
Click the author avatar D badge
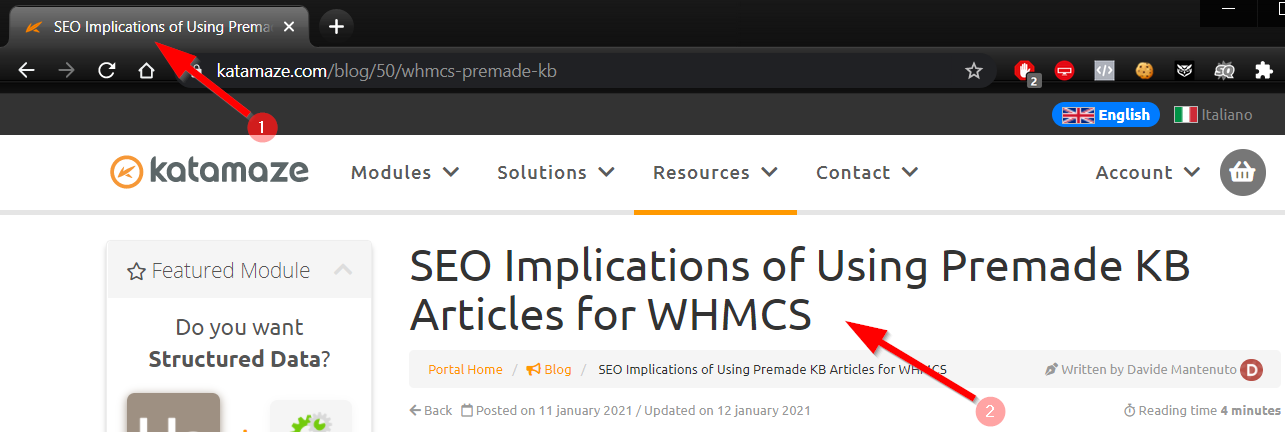point(1252,370)
